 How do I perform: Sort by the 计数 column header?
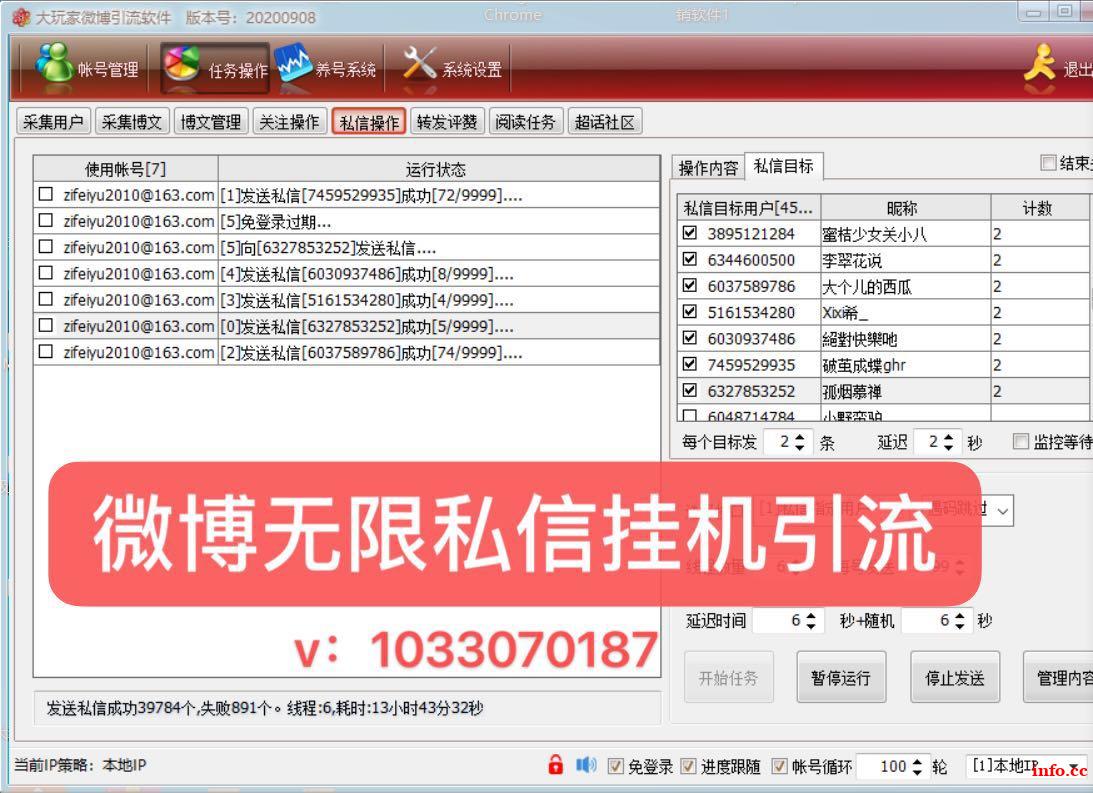click(1039, 208)
